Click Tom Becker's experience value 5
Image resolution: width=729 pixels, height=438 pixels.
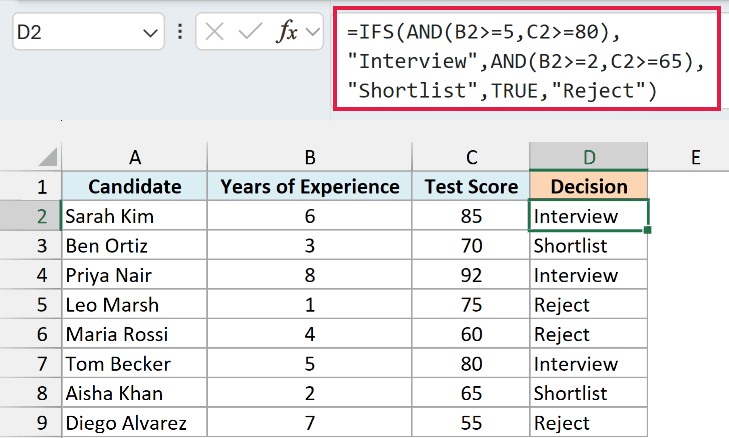(310, 364)
